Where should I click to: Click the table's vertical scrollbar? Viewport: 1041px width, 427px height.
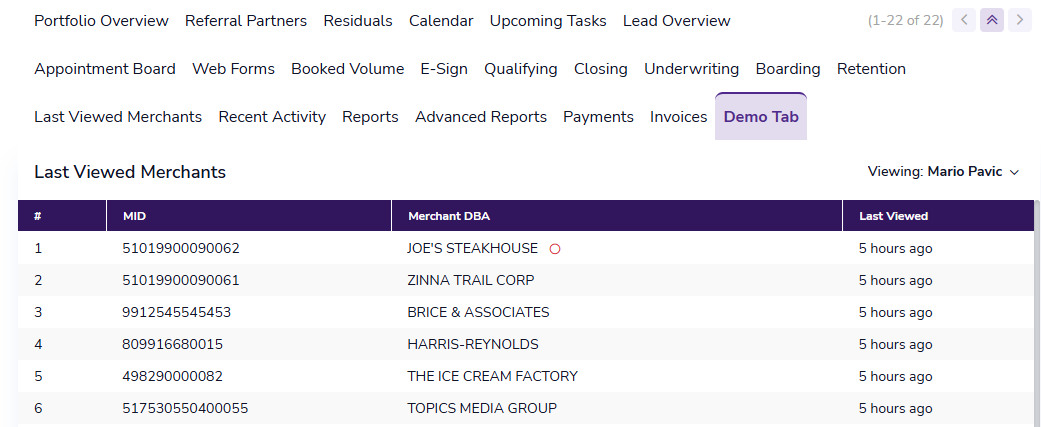pos(1037,320)
